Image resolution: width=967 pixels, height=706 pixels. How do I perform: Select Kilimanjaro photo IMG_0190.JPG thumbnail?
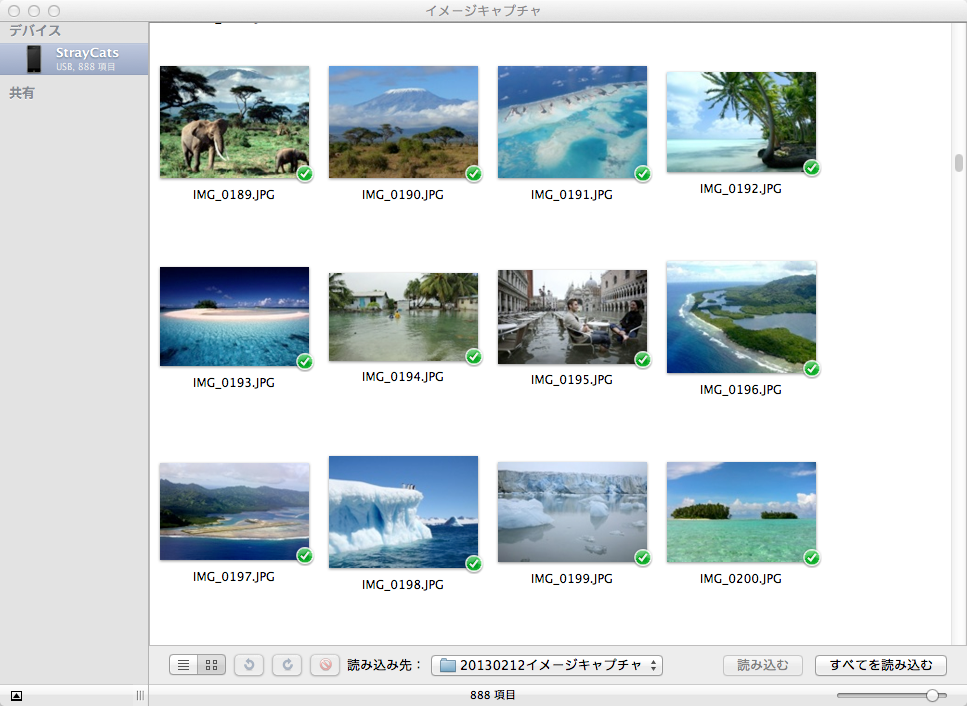403,122
